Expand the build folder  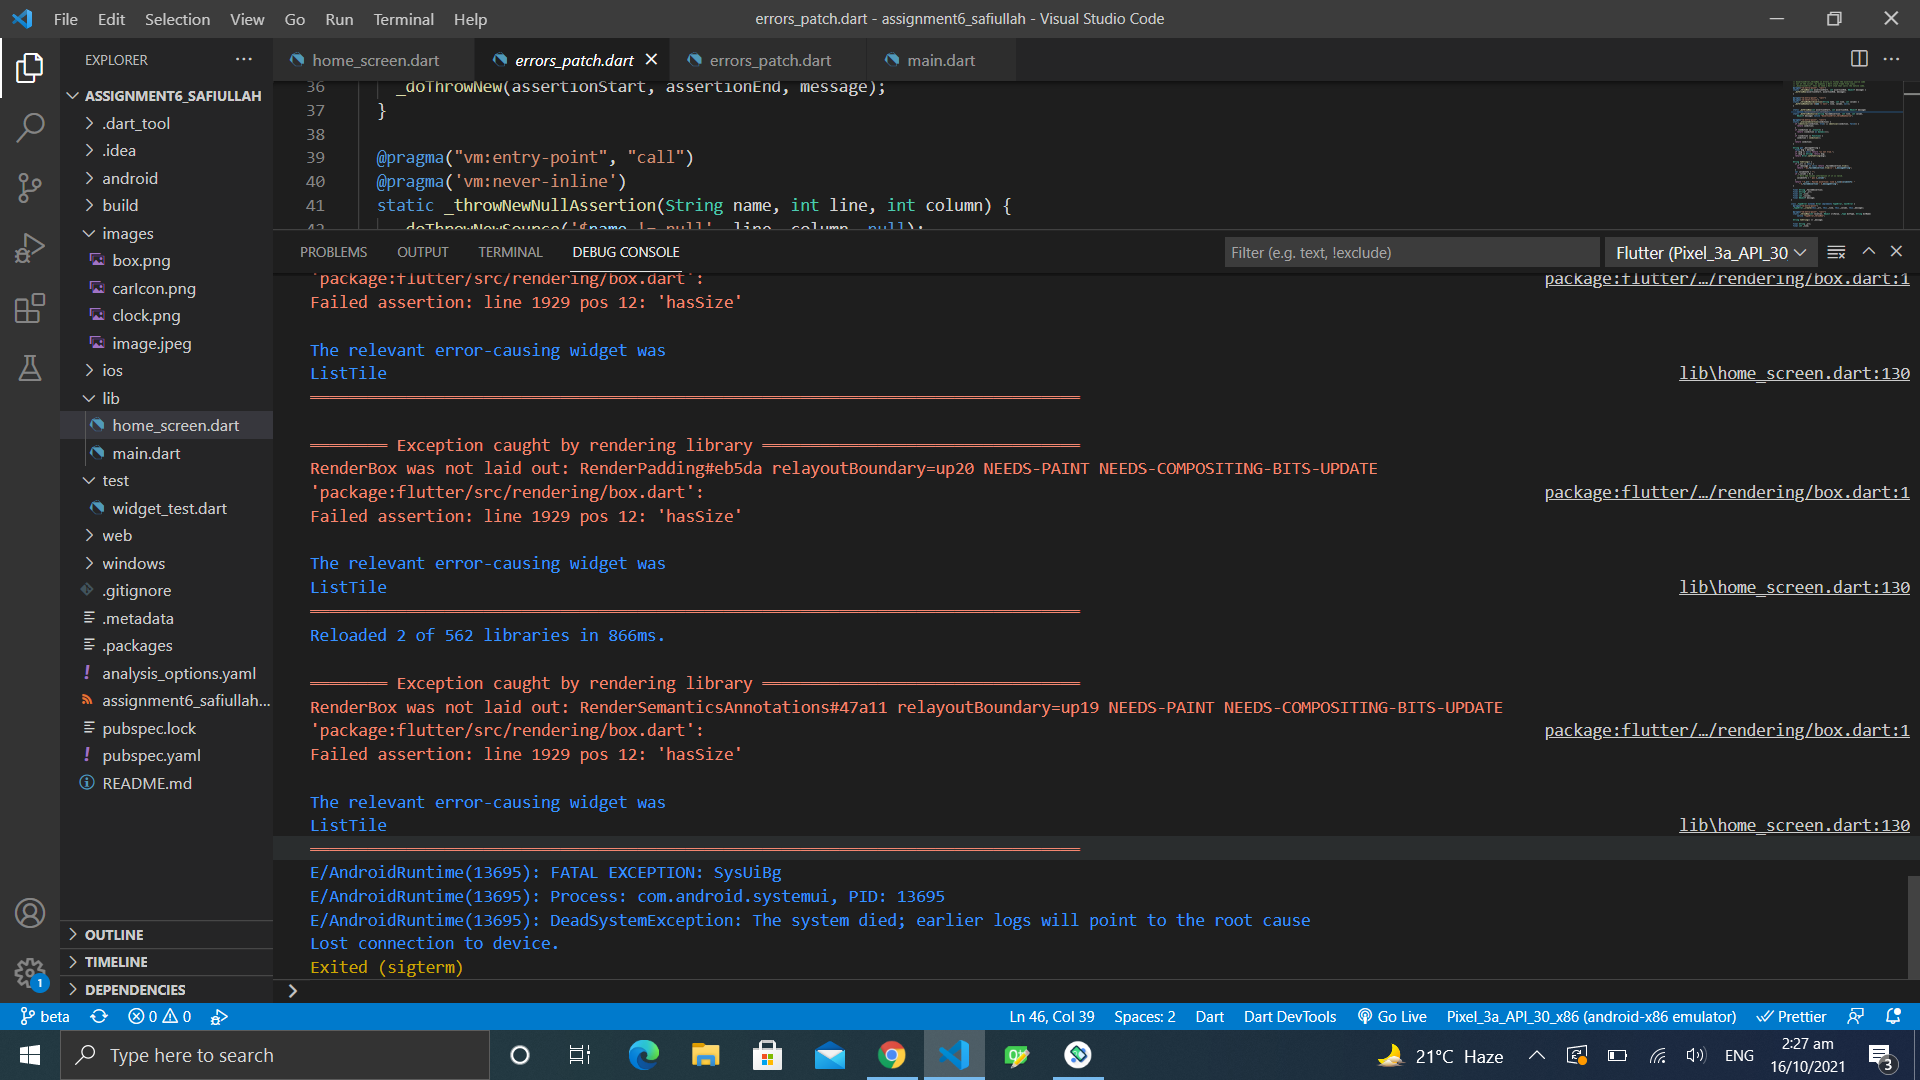tap(166, 205)
